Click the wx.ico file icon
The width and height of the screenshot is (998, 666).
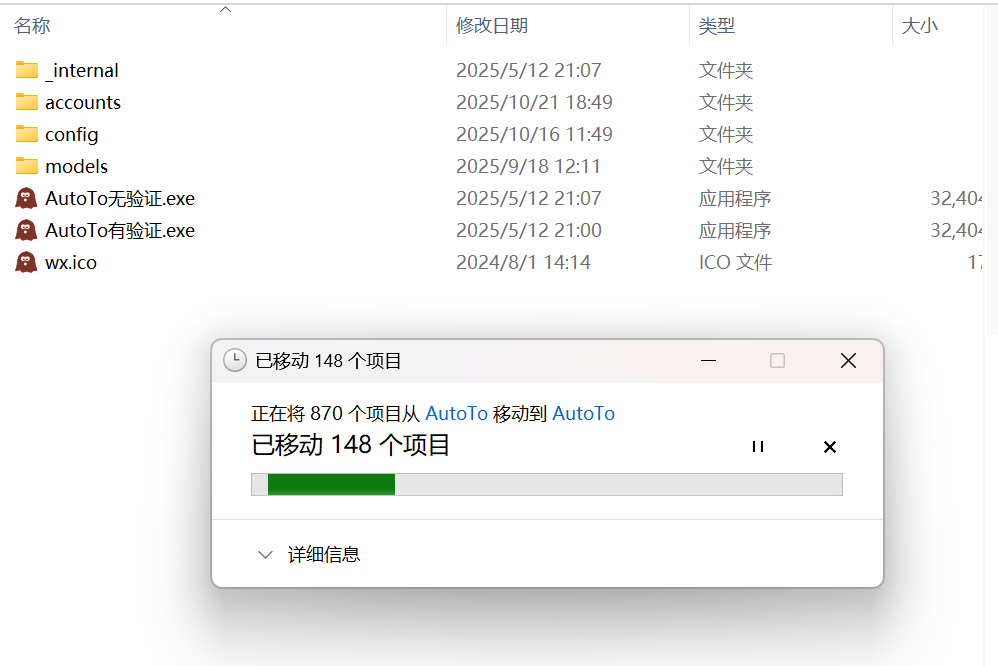(27, 262)
